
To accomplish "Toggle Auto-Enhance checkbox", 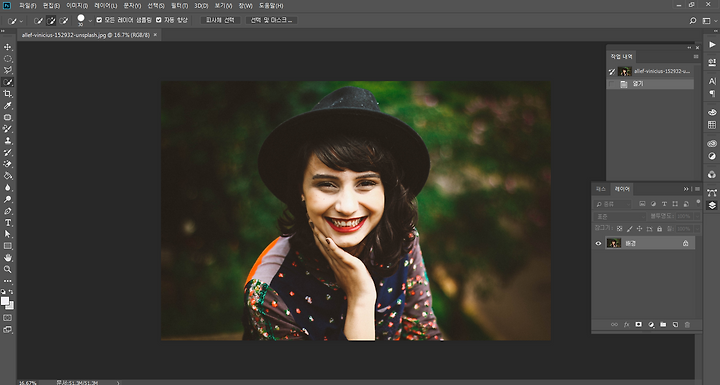I will point(158,20).
